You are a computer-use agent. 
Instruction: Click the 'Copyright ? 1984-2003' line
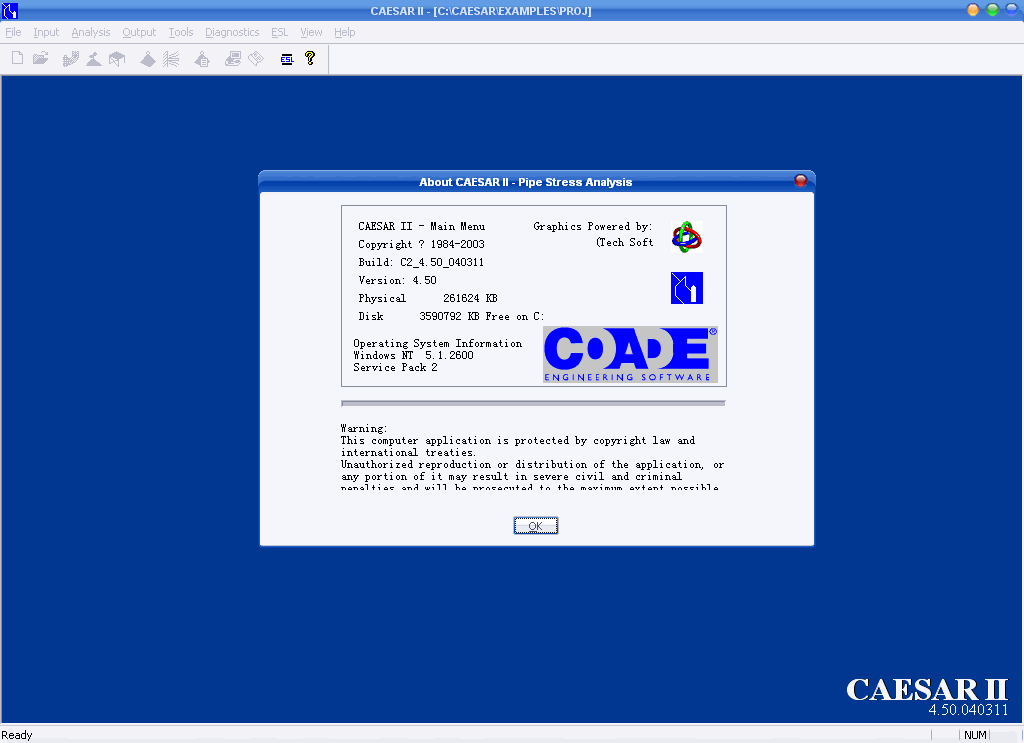(421, 244)
